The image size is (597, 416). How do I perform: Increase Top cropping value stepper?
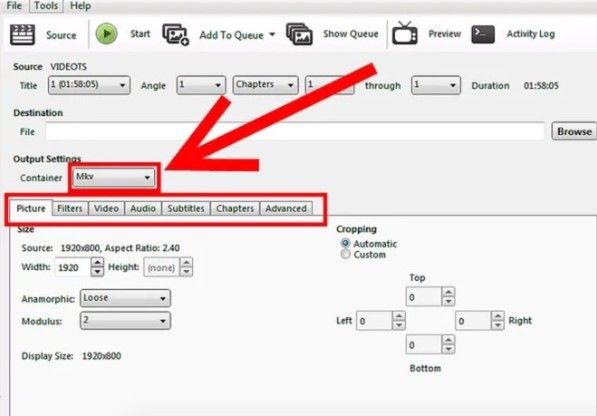[x=449, y=292]
